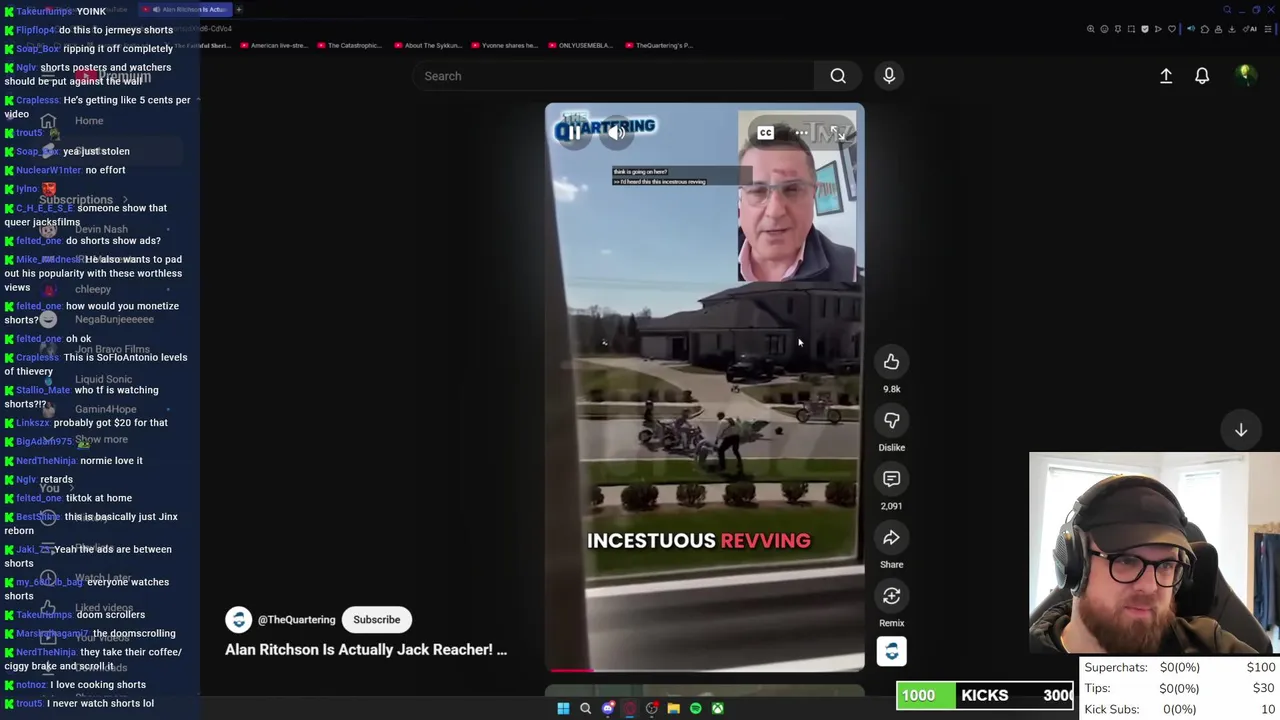This screenshot has width=1280, height=720.
Task: Open 'About The Sykkun...' bookmark
Action: click(x=427, y=45)
